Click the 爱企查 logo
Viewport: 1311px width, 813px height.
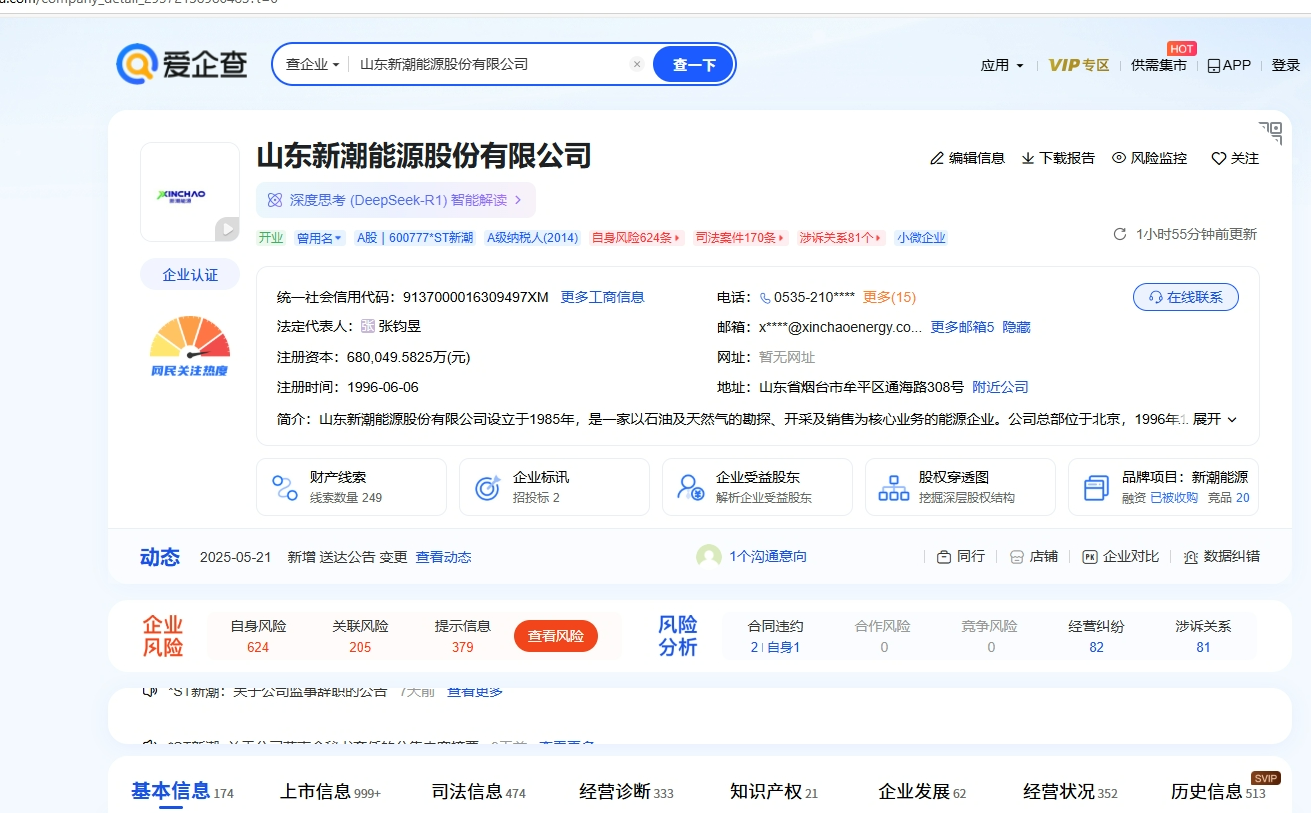click(x=181, y=64)
